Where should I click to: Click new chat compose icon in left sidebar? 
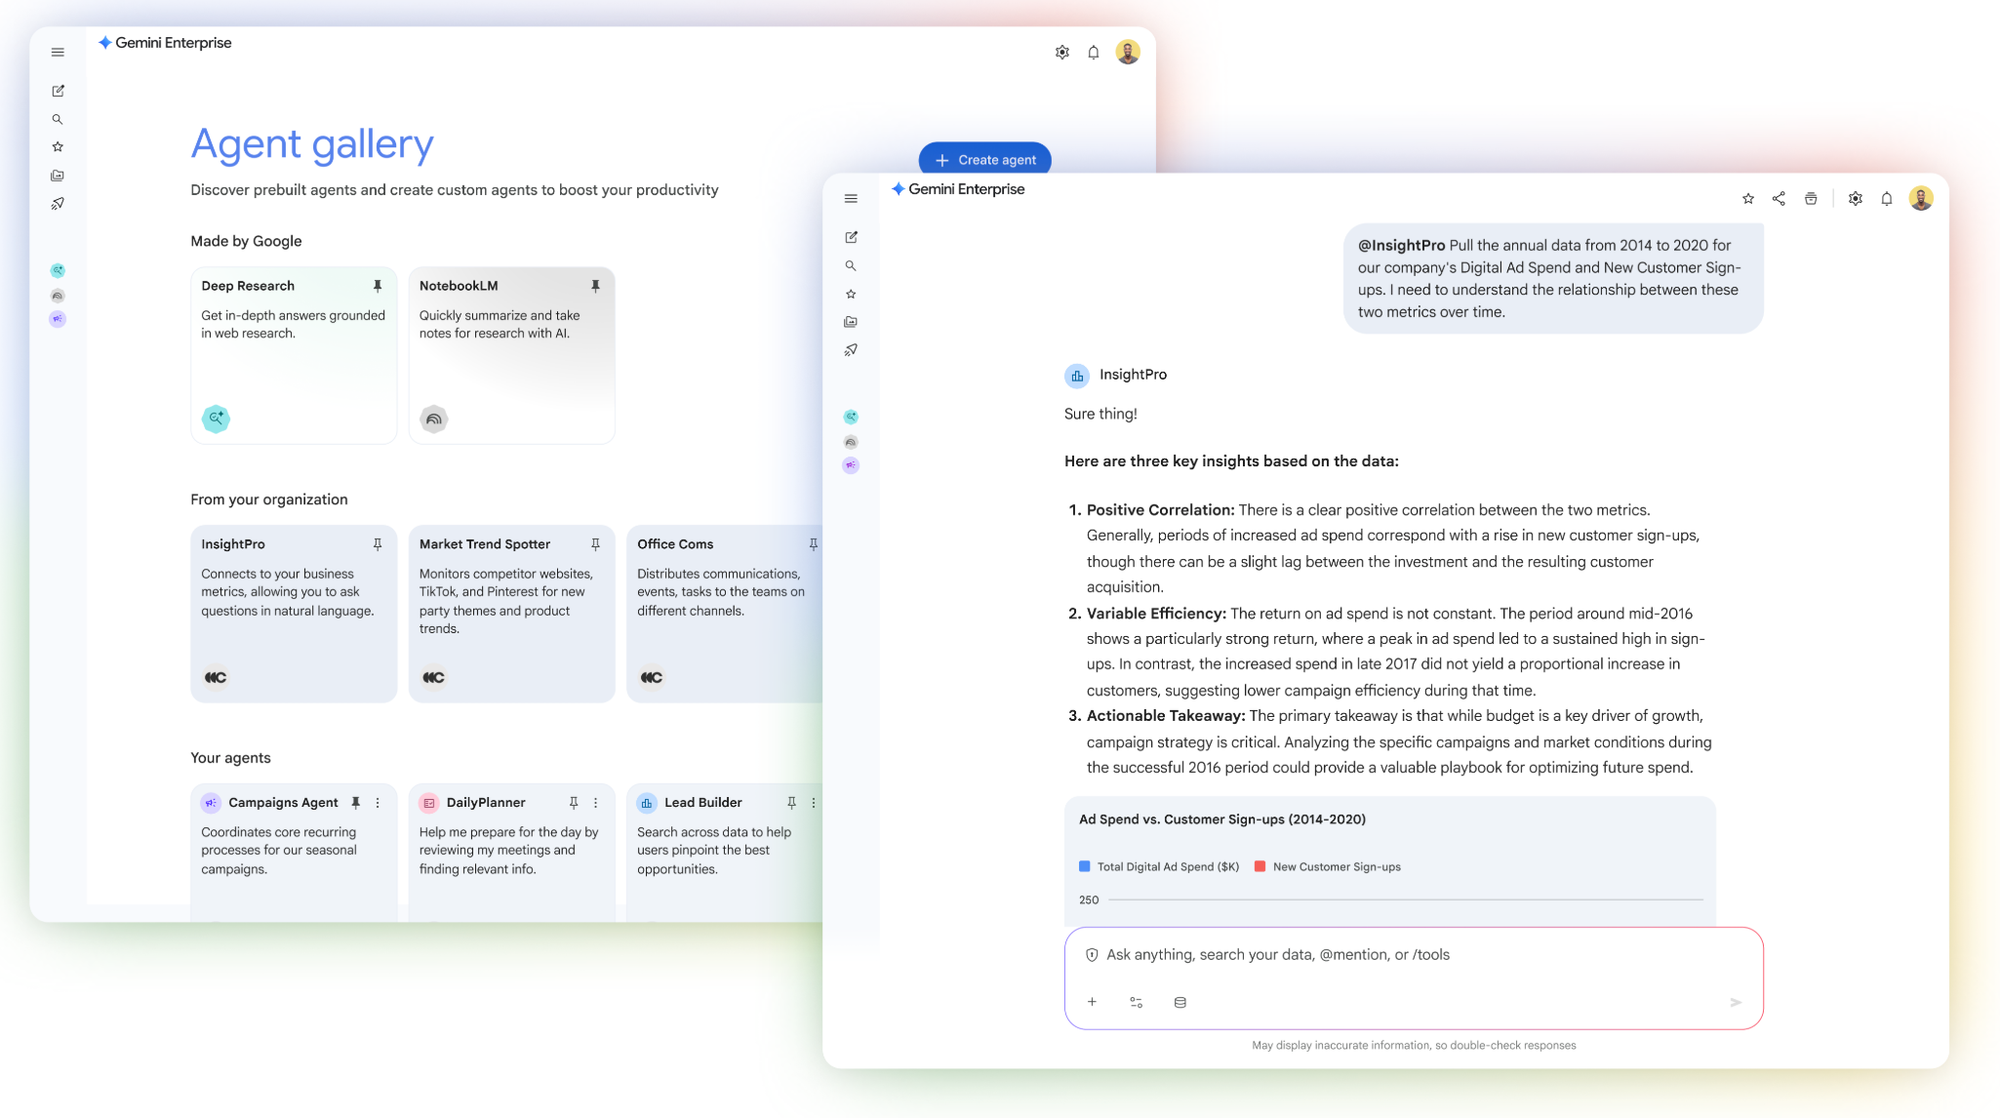[58, 91]
